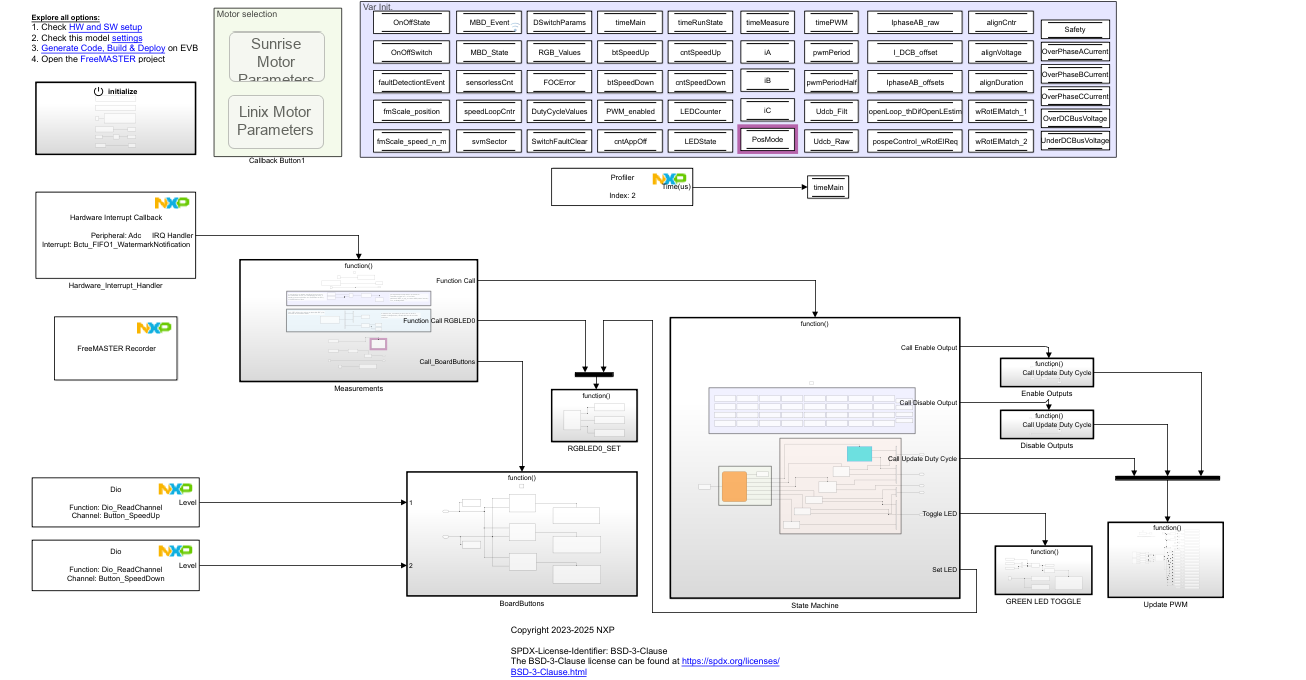The image size is (1306, 680).
Task: Select the RGB_Values data store block
Action: [x=560, y=52]
